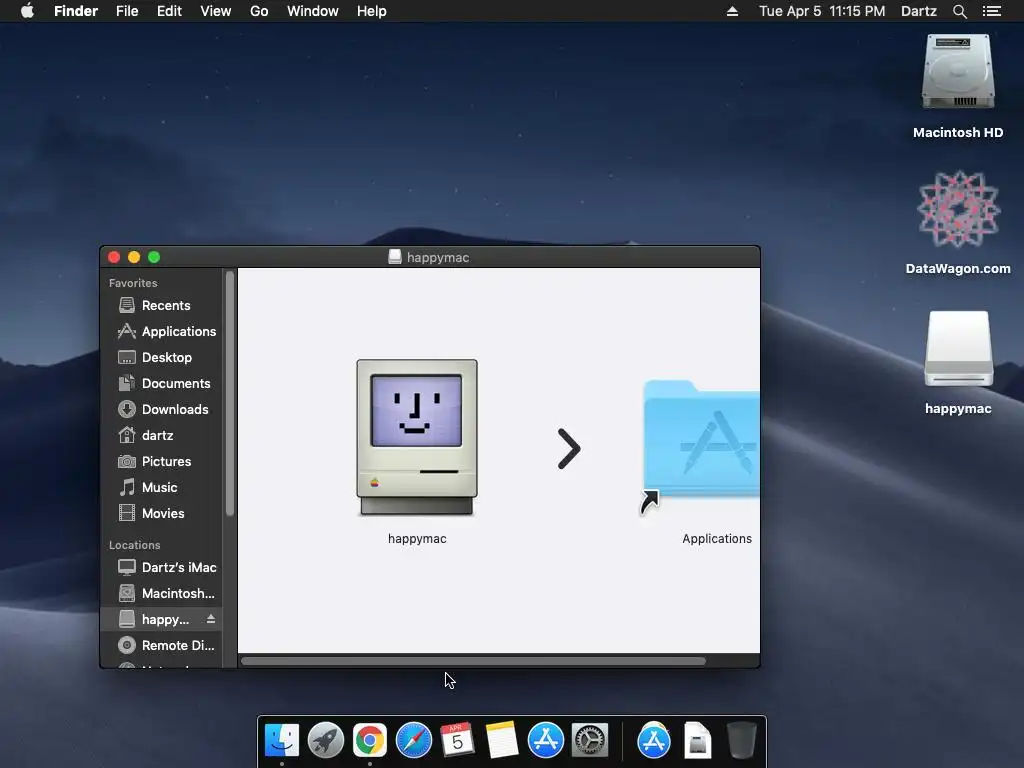Viewport: 1024px width, 768px height.
Task: Select the Applications folder shortcut in the window
Action: pyautogui.click(x=700, y=448)
